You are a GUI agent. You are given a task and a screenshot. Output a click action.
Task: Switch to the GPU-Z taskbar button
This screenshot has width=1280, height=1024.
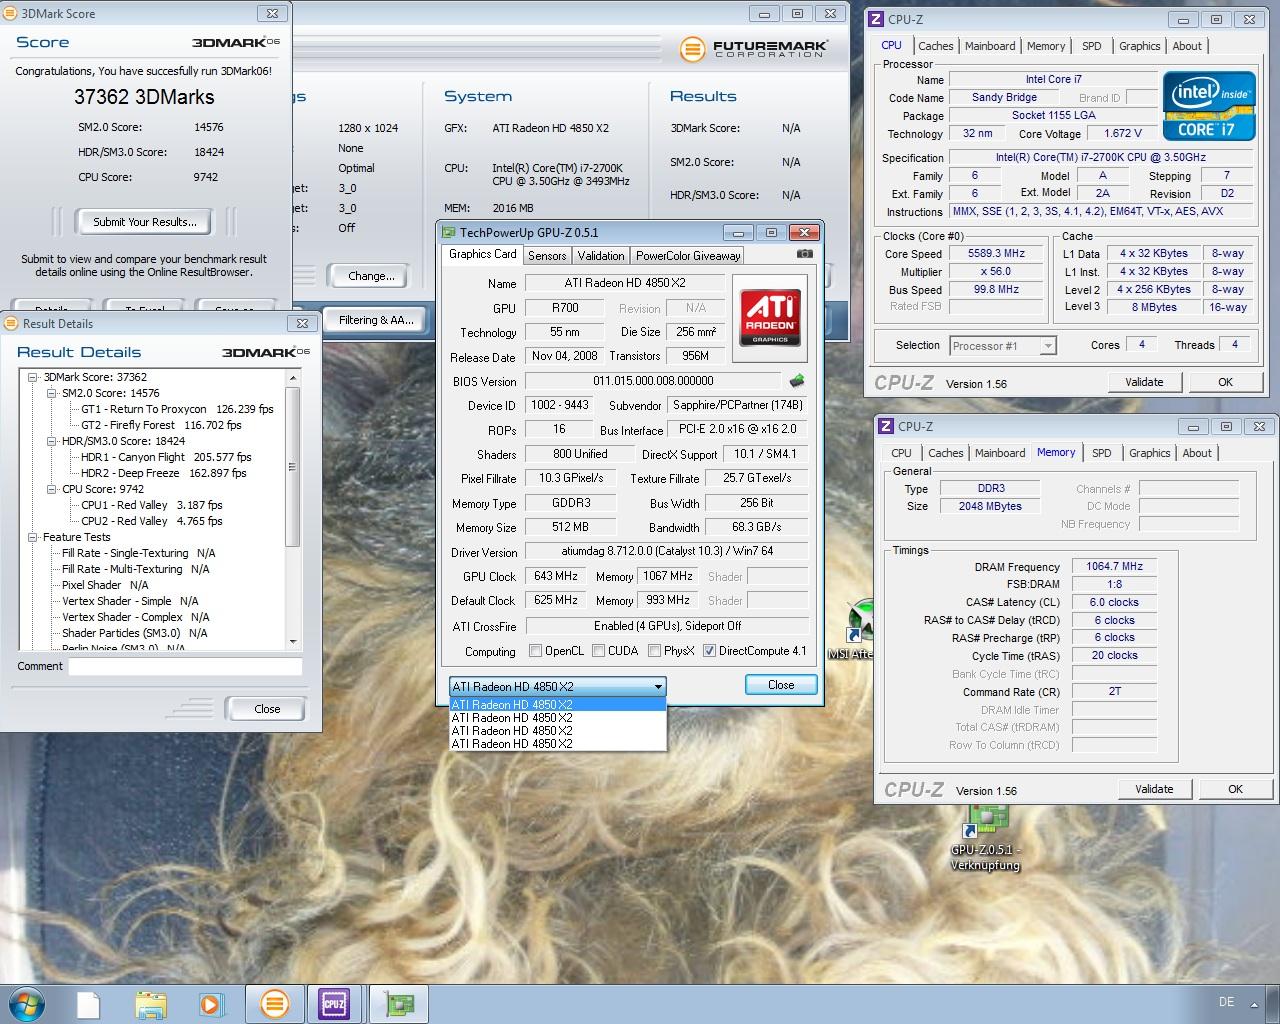[x=399, y=1004]
